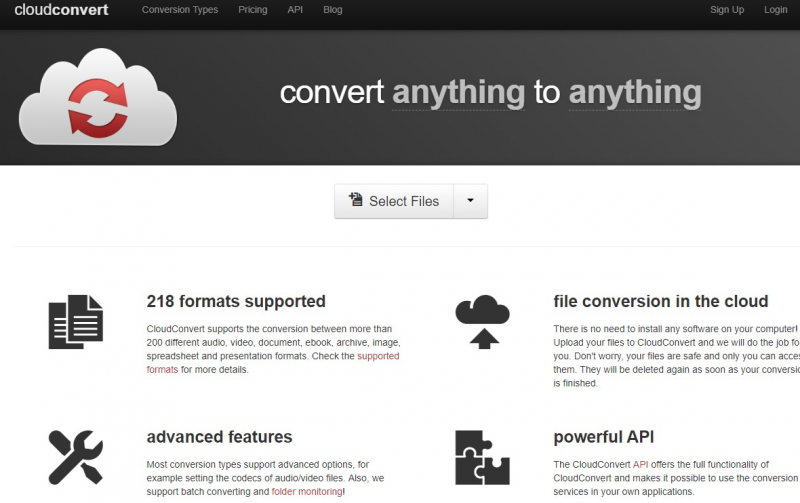Follow the red API link in the paragraph
800x503 pixels.
tap(640, 465)
